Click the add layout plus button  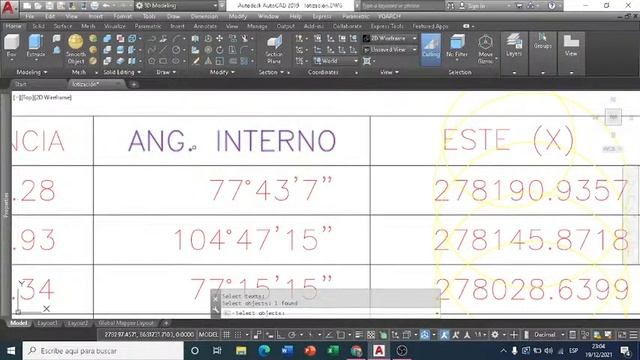(166, 323)
